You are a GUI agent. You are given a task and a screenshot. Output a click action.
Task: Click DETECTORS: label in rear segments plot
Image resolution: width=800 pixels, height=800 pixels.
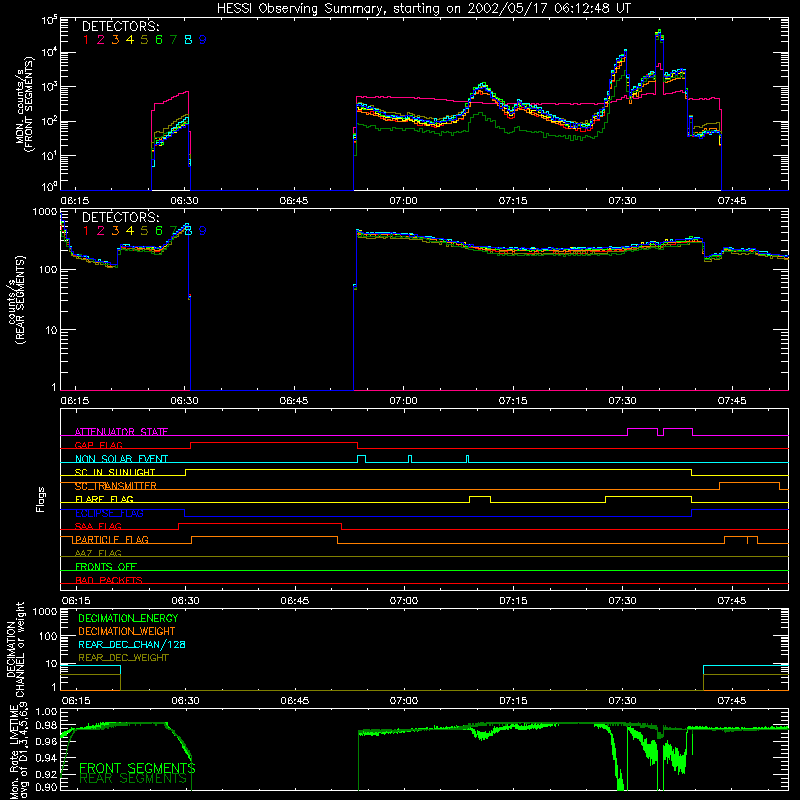pyautogui.click(x=120, y=217)
